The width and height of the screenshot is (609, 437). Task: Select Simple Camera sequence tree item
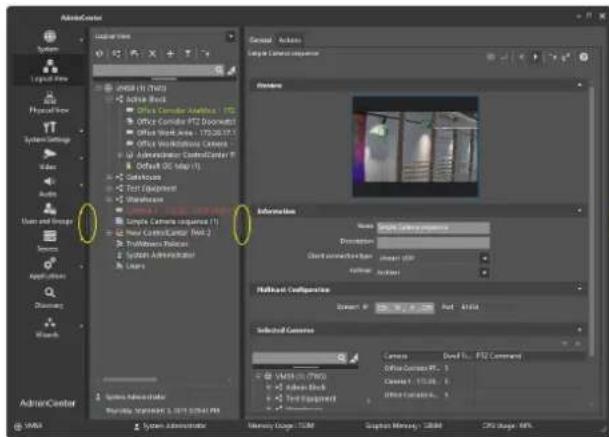pyautogui.click(x=167, y=221)
